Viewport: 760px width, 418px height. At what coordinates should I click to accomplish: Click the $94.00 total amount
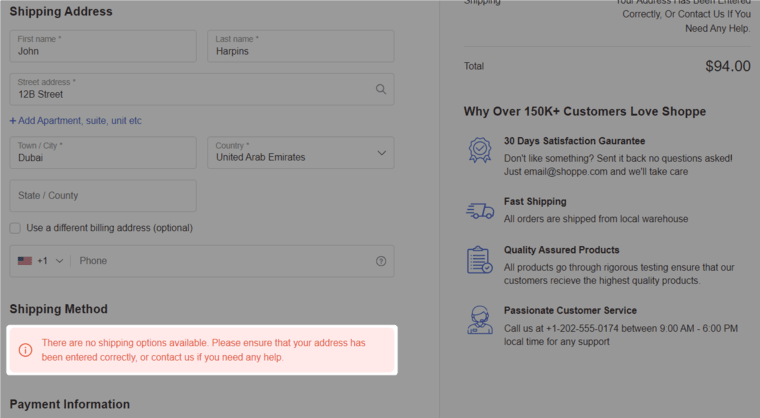pyautogui.click(x=728, y=66)
